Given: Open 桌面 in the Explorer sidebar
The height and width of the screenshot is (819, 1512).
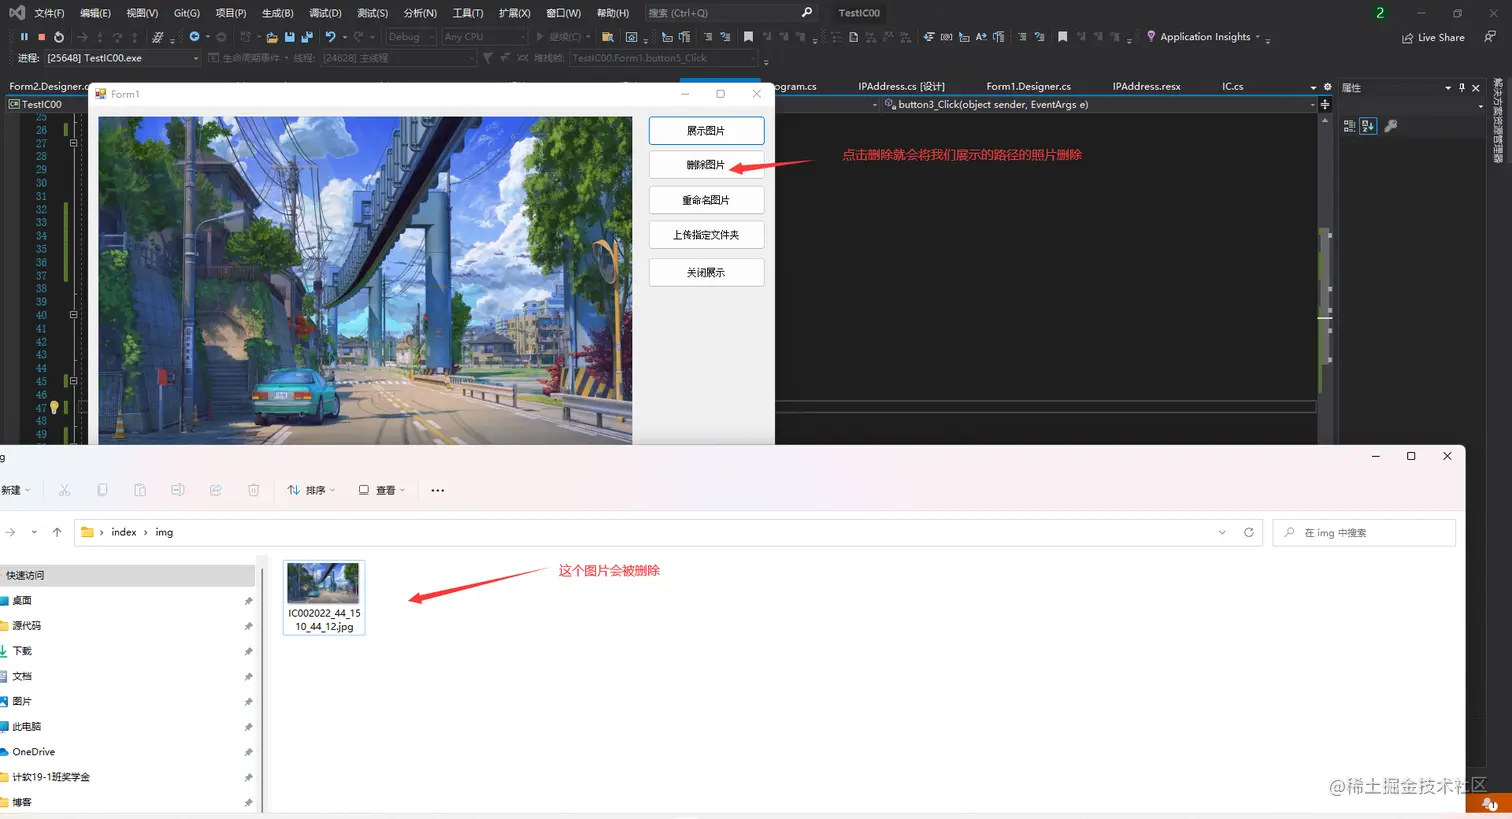Looking at the screenshot, I should (x=22, y=600).
